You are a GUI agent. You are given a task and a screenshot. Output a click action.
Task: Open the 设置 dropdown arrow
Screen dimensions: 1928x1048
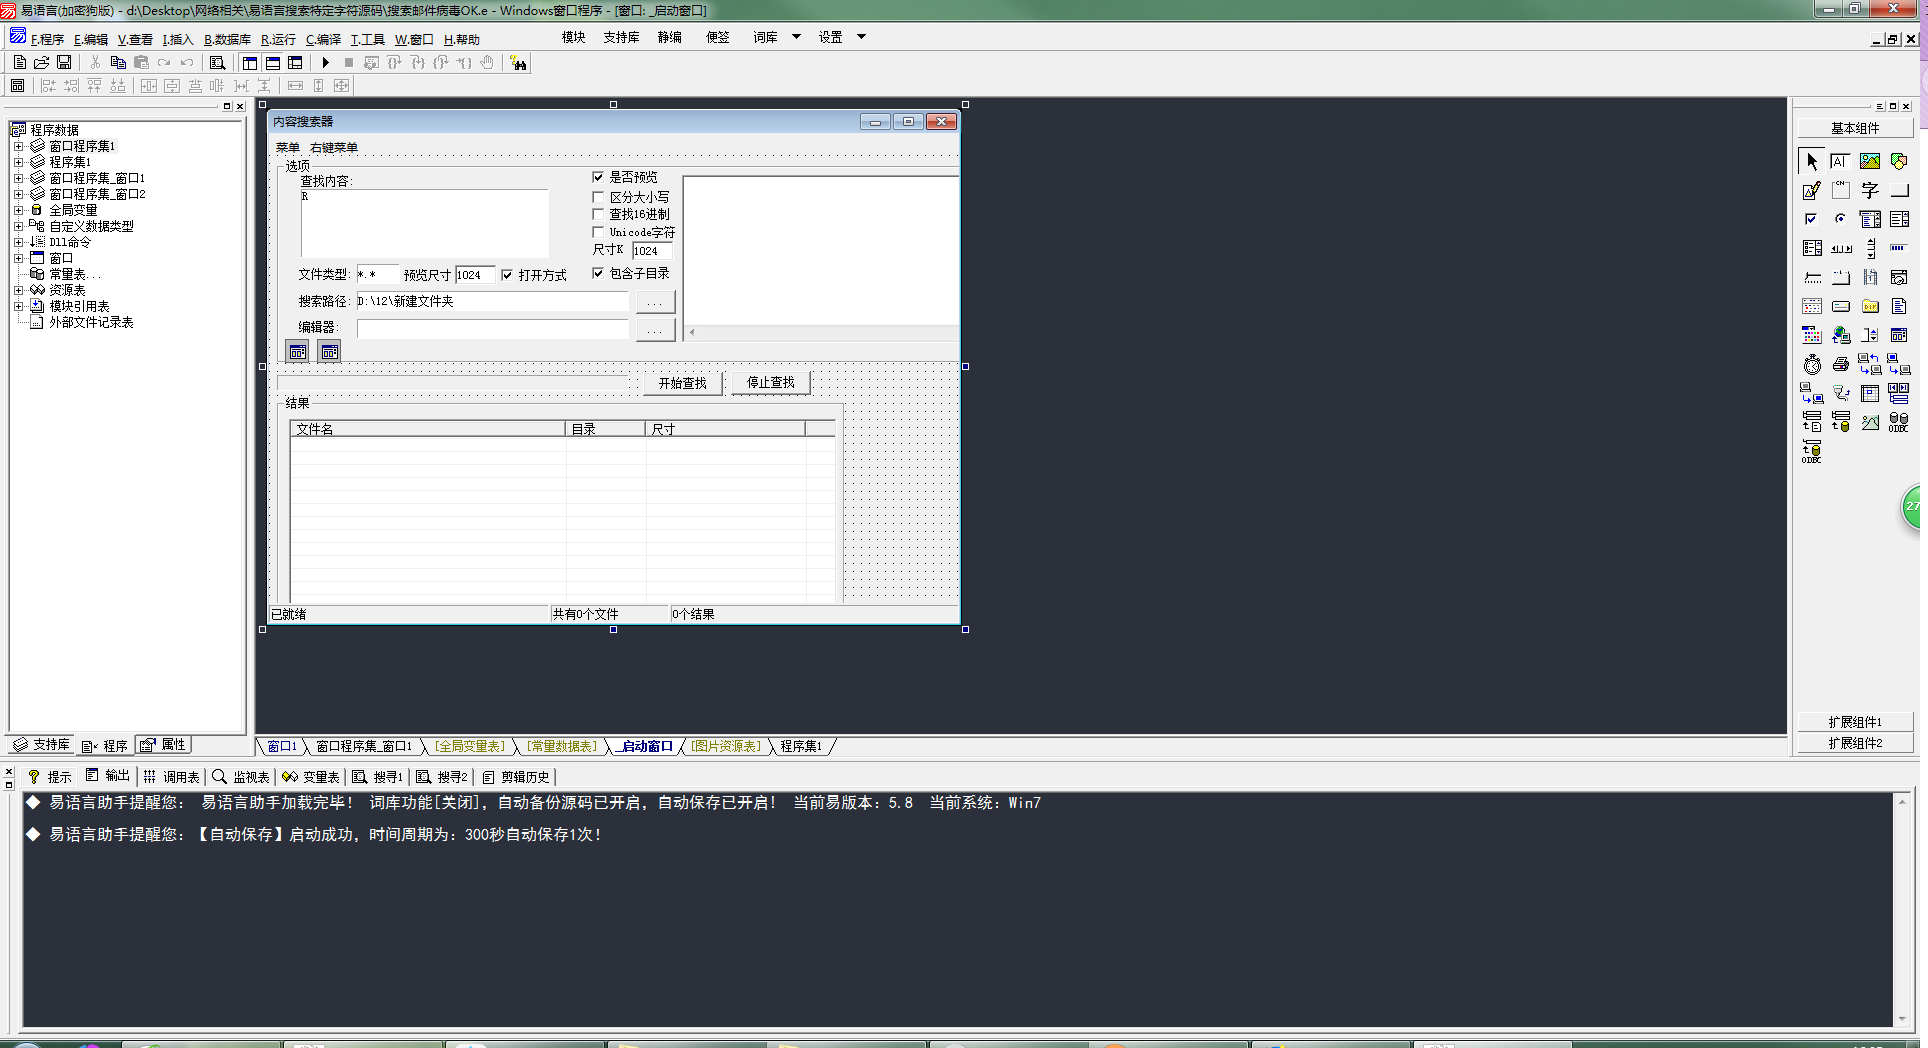[x=861, y=37]
